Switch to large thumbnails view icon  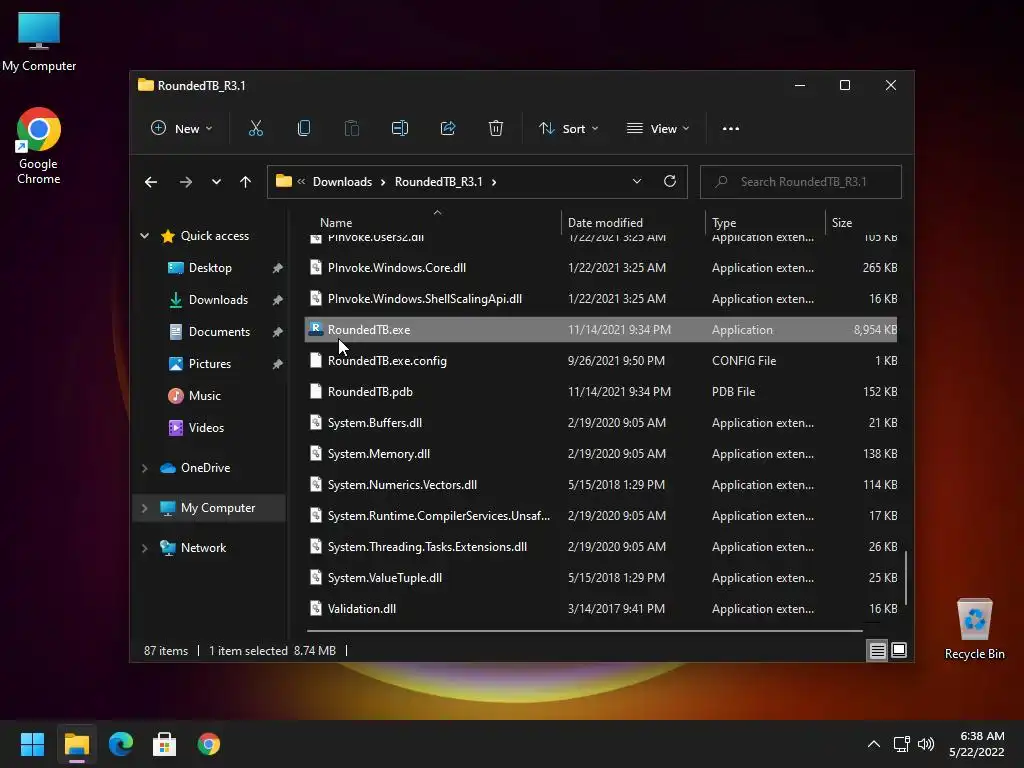(x=899, y=650)
